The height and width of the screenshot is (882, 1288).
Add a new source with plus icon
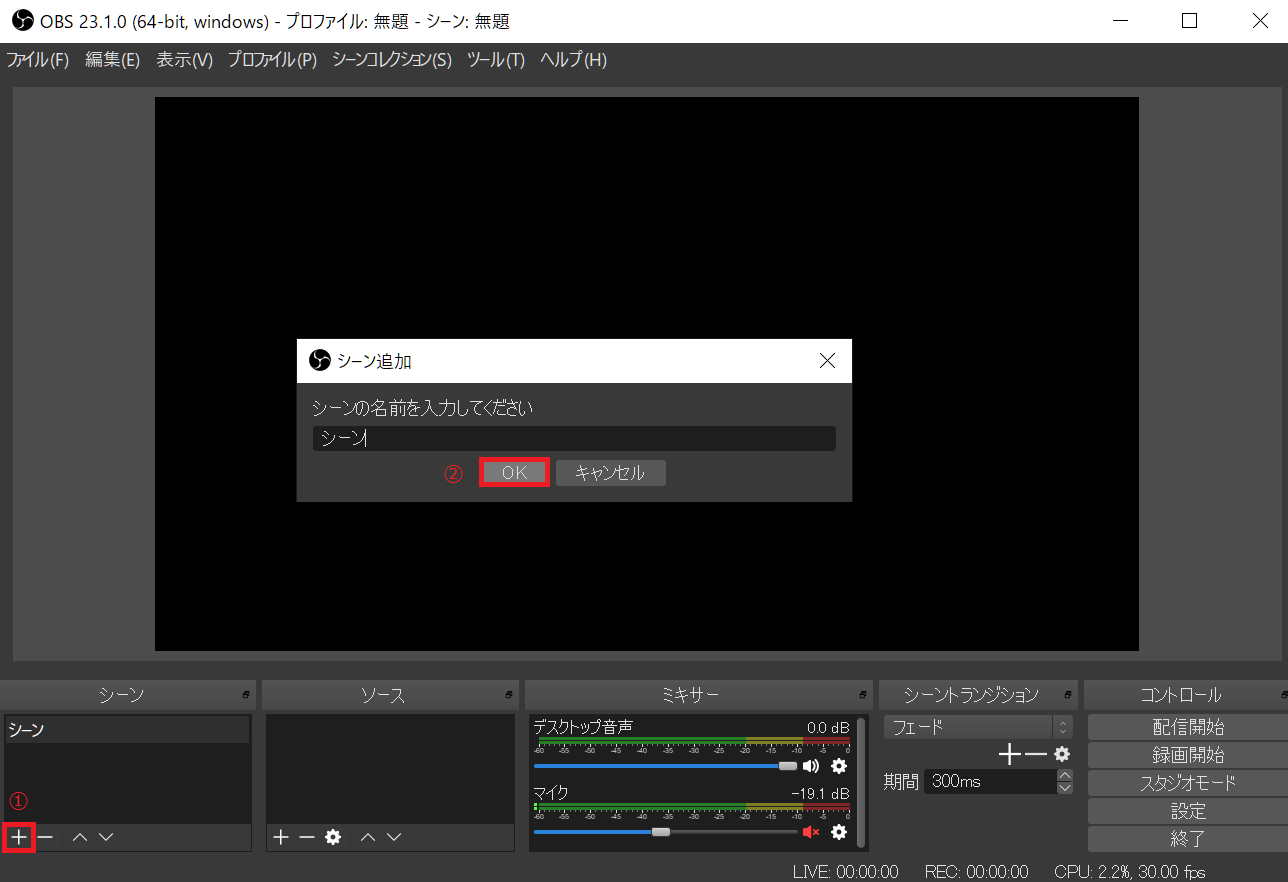coord(281,837)
